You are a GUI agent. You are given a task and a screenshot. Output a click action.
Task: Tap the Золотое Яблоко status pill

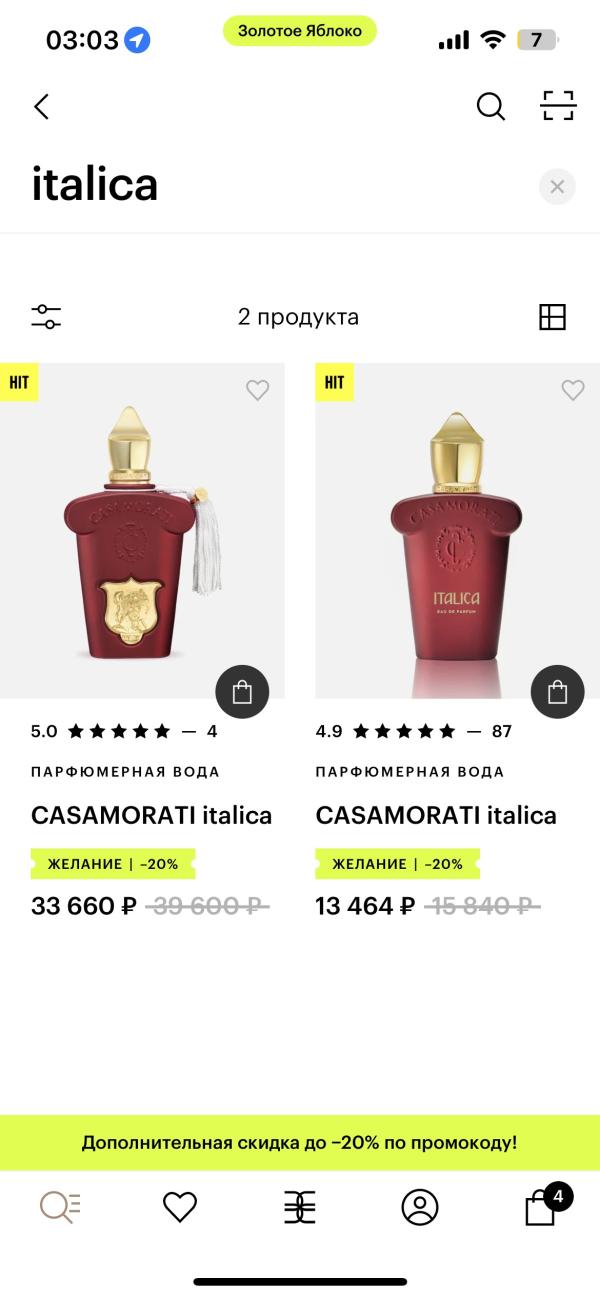300,31
